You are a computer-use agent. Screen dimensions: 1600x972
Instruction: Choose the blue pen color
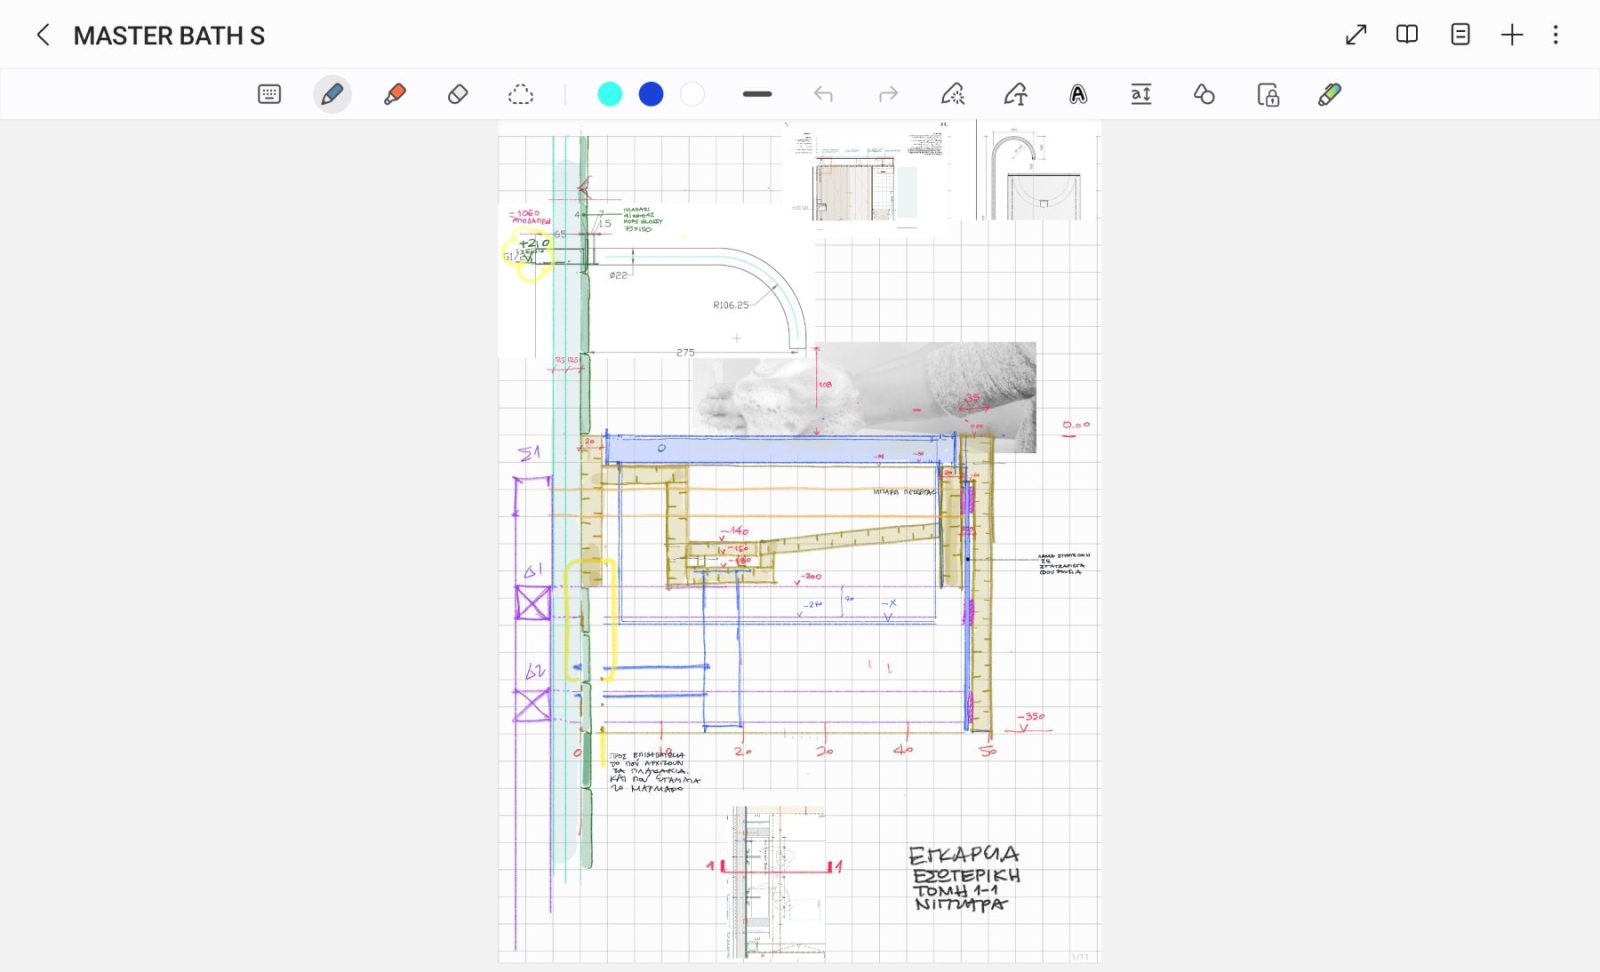coord(651,94)
